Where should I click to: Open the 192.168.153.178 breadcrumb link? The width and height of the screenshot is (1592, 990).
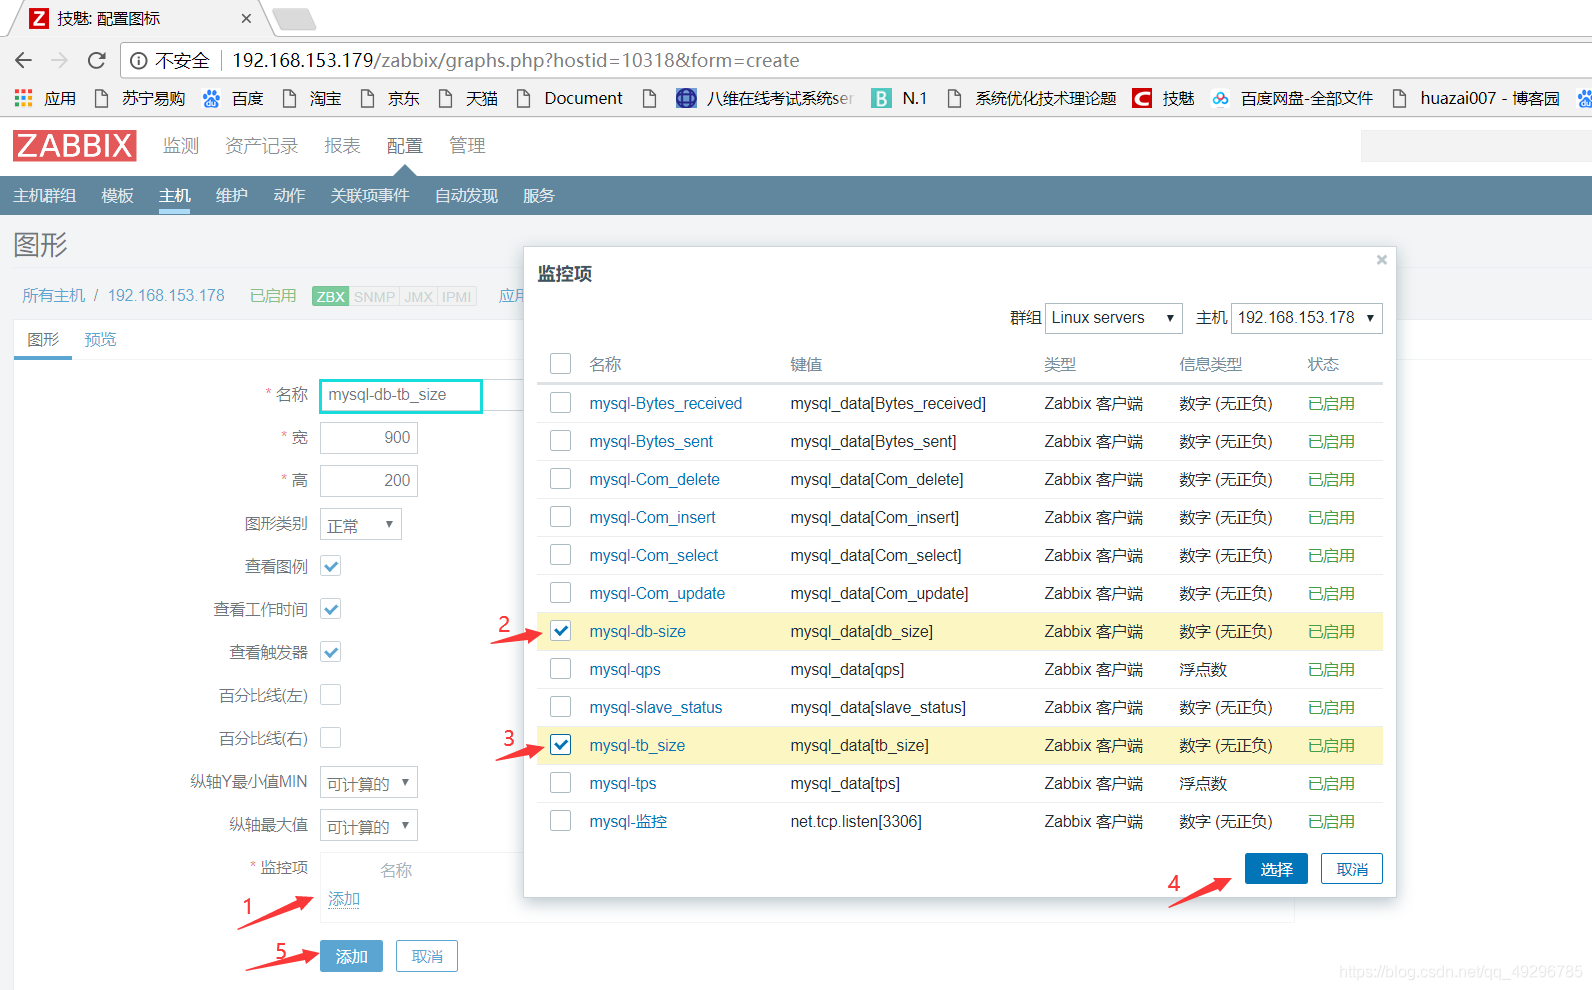166,296
